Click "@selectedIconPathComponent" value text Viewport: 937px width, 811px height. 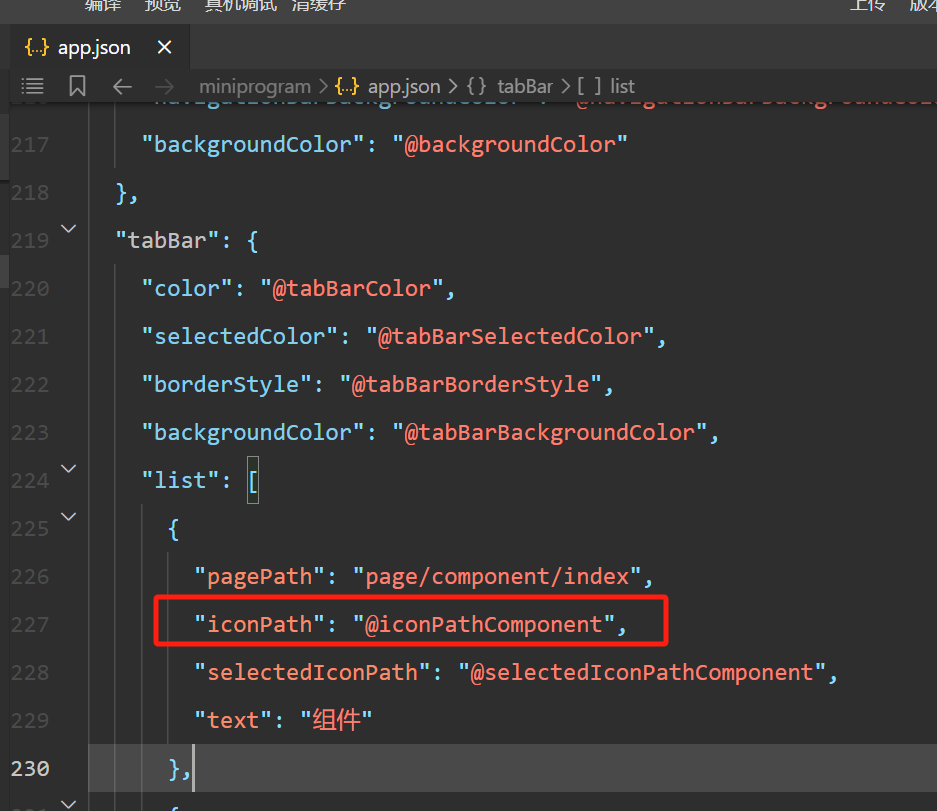pyautogui.click(x=642, y=673)
